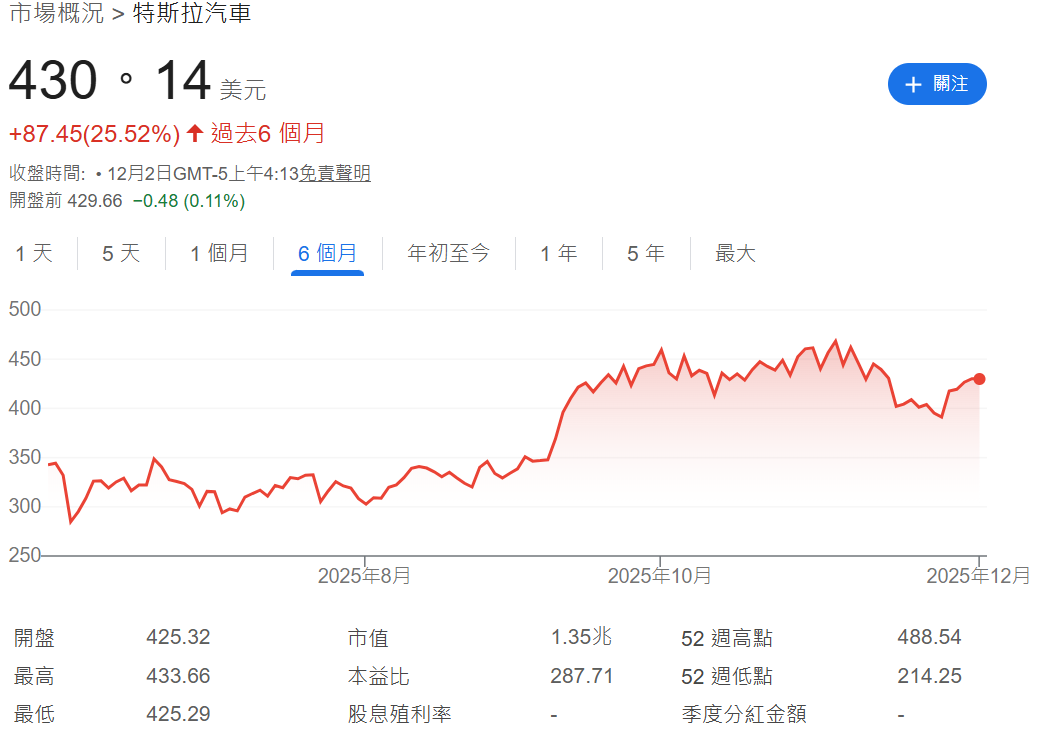Click the market cap value 1.35兆
This screenshot has height=735, width=1045.
582,636
